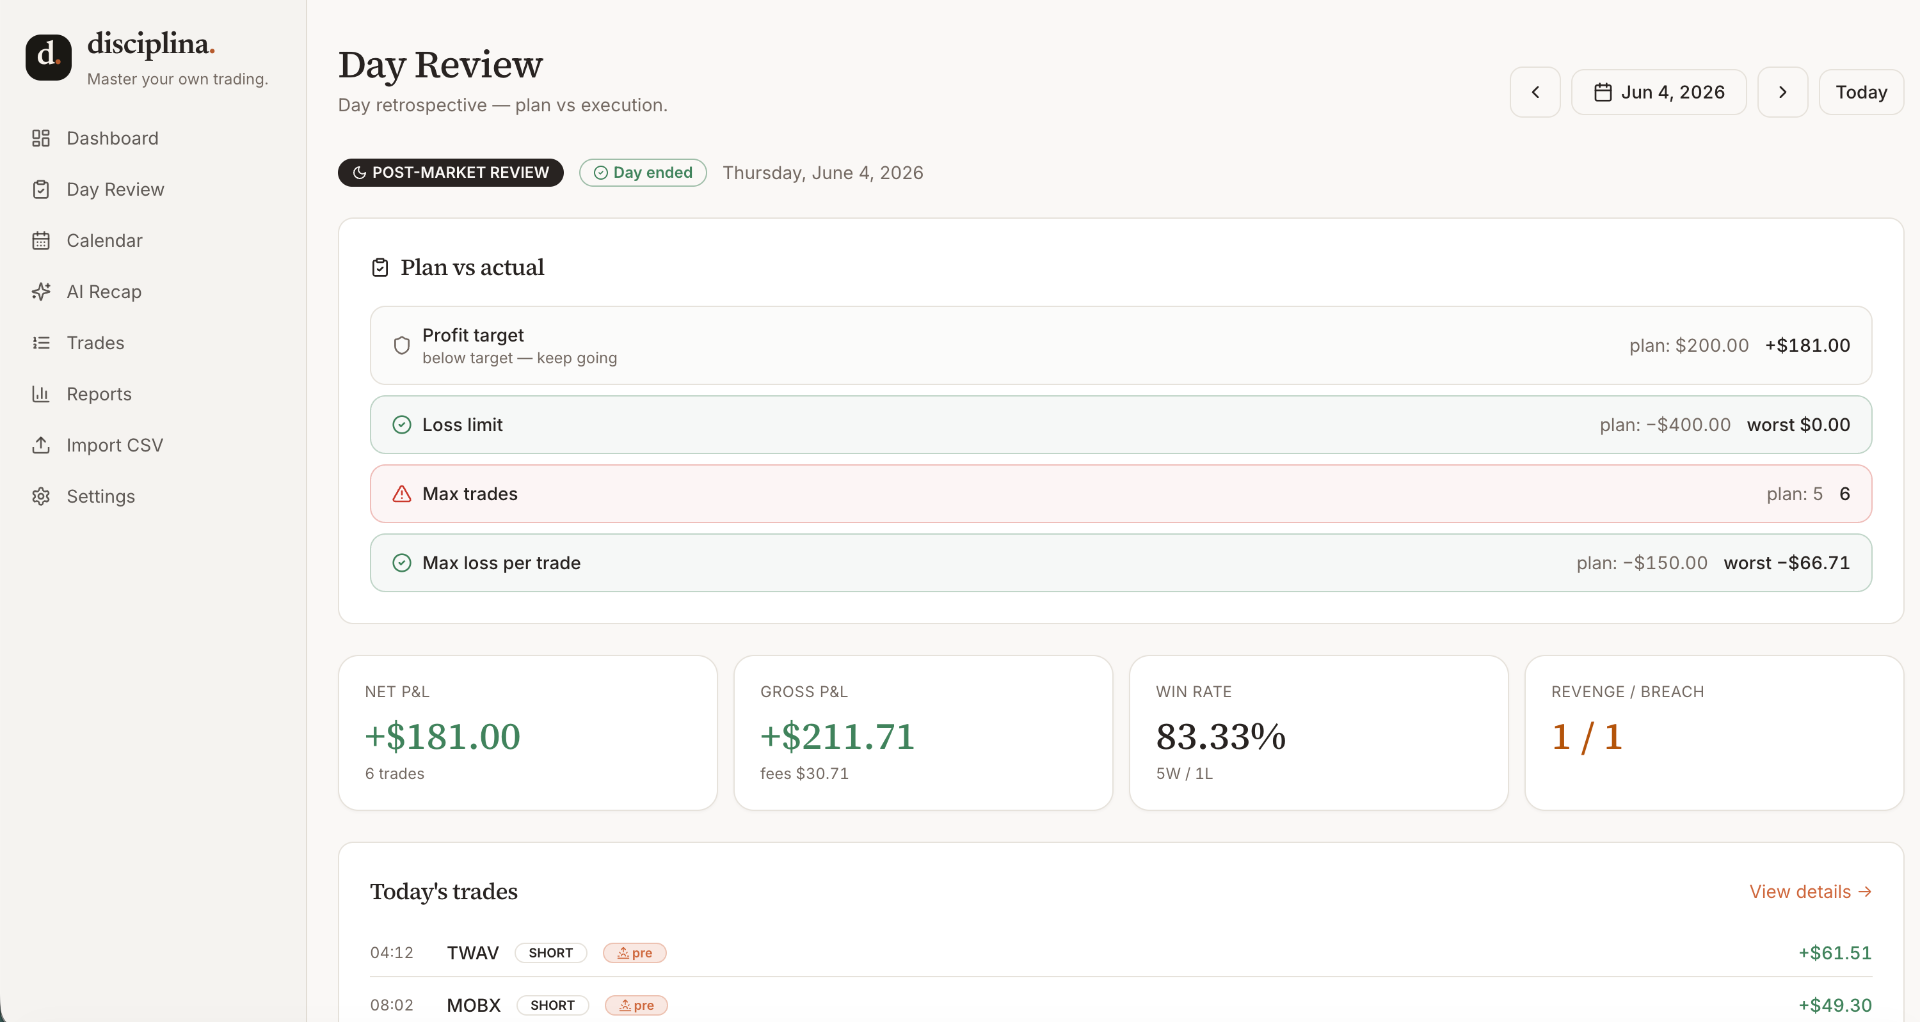Click the disciplina brand name
The width and height of the screenshot is (1920, 1022).
151,44
